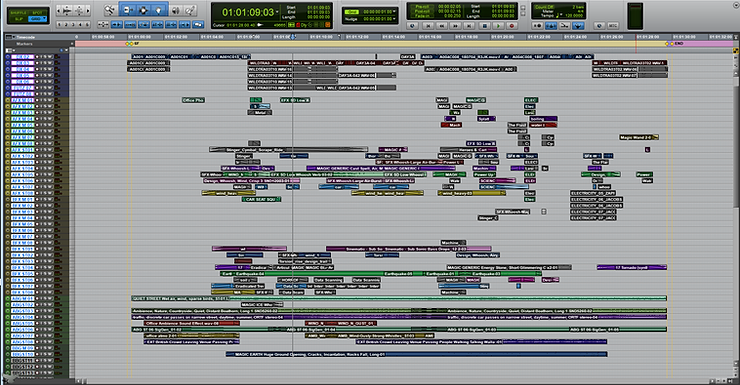
Task: Click the audio waveform zoom button
Action: tap(67, 10)
